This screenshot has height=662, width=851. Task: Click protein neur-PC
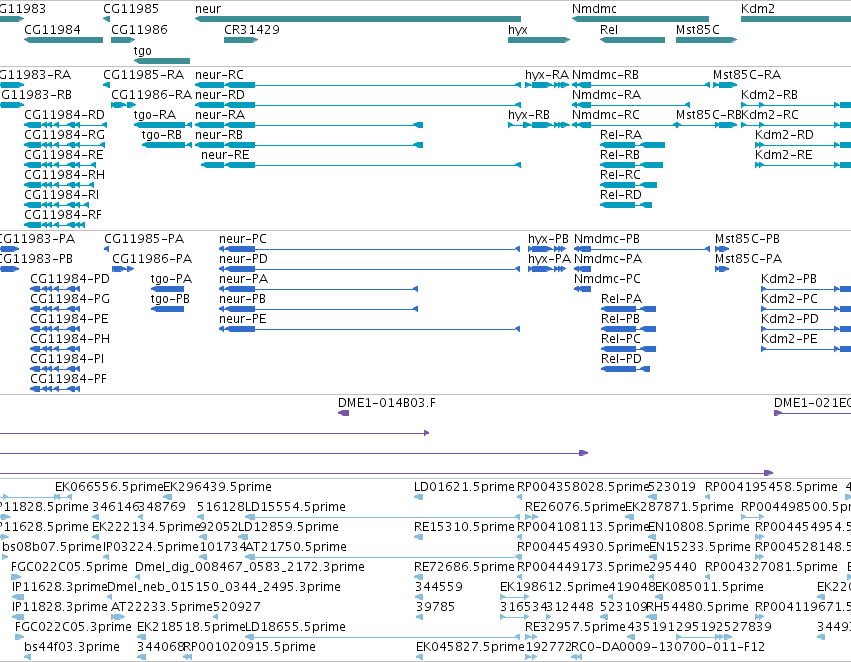370,249
